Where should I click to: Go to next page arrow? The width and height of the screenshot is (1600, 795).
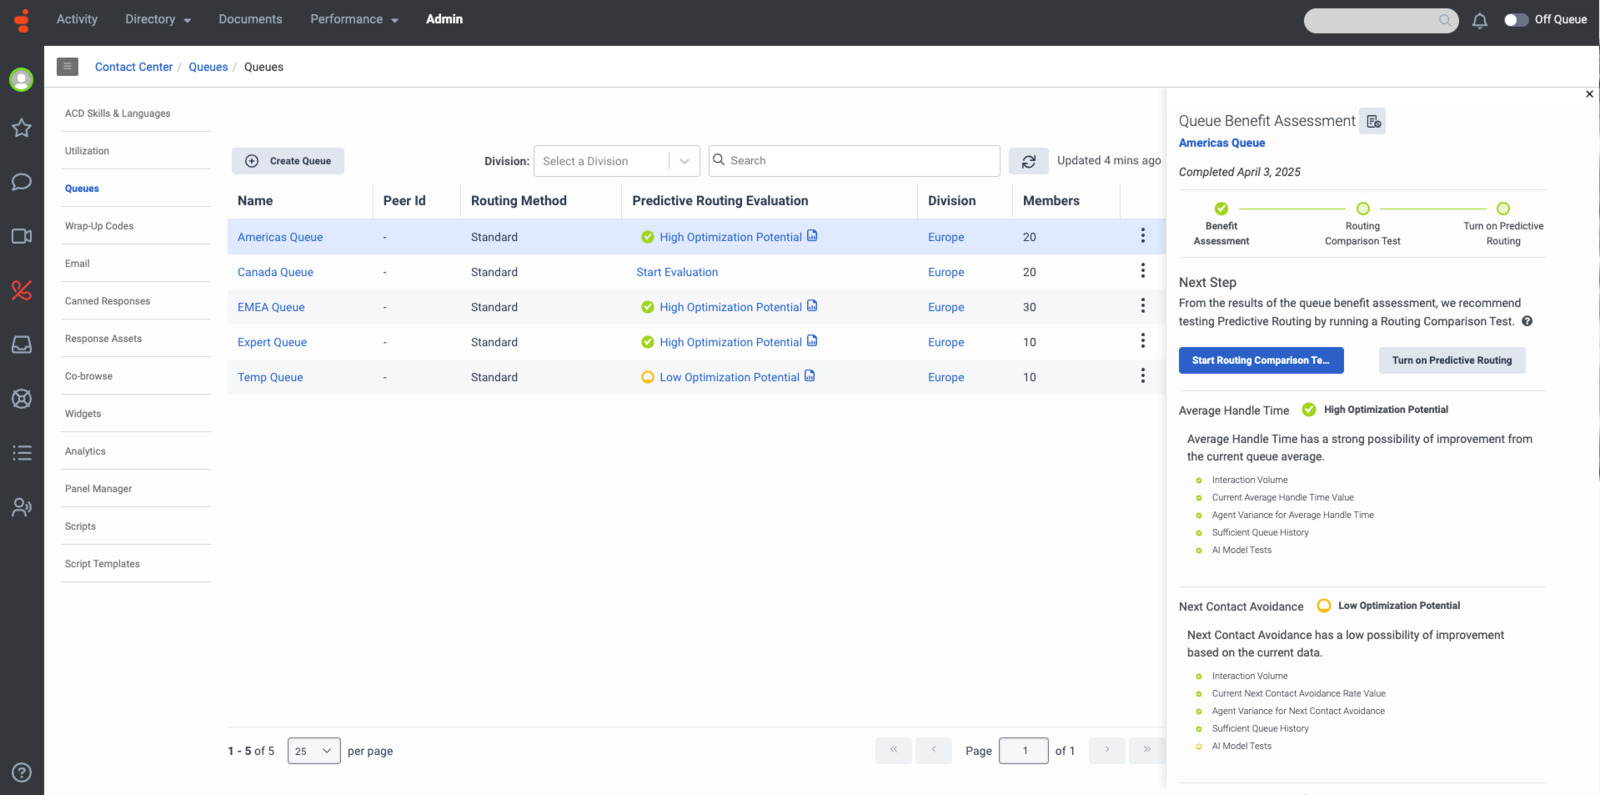click(x=1107, y=750)
